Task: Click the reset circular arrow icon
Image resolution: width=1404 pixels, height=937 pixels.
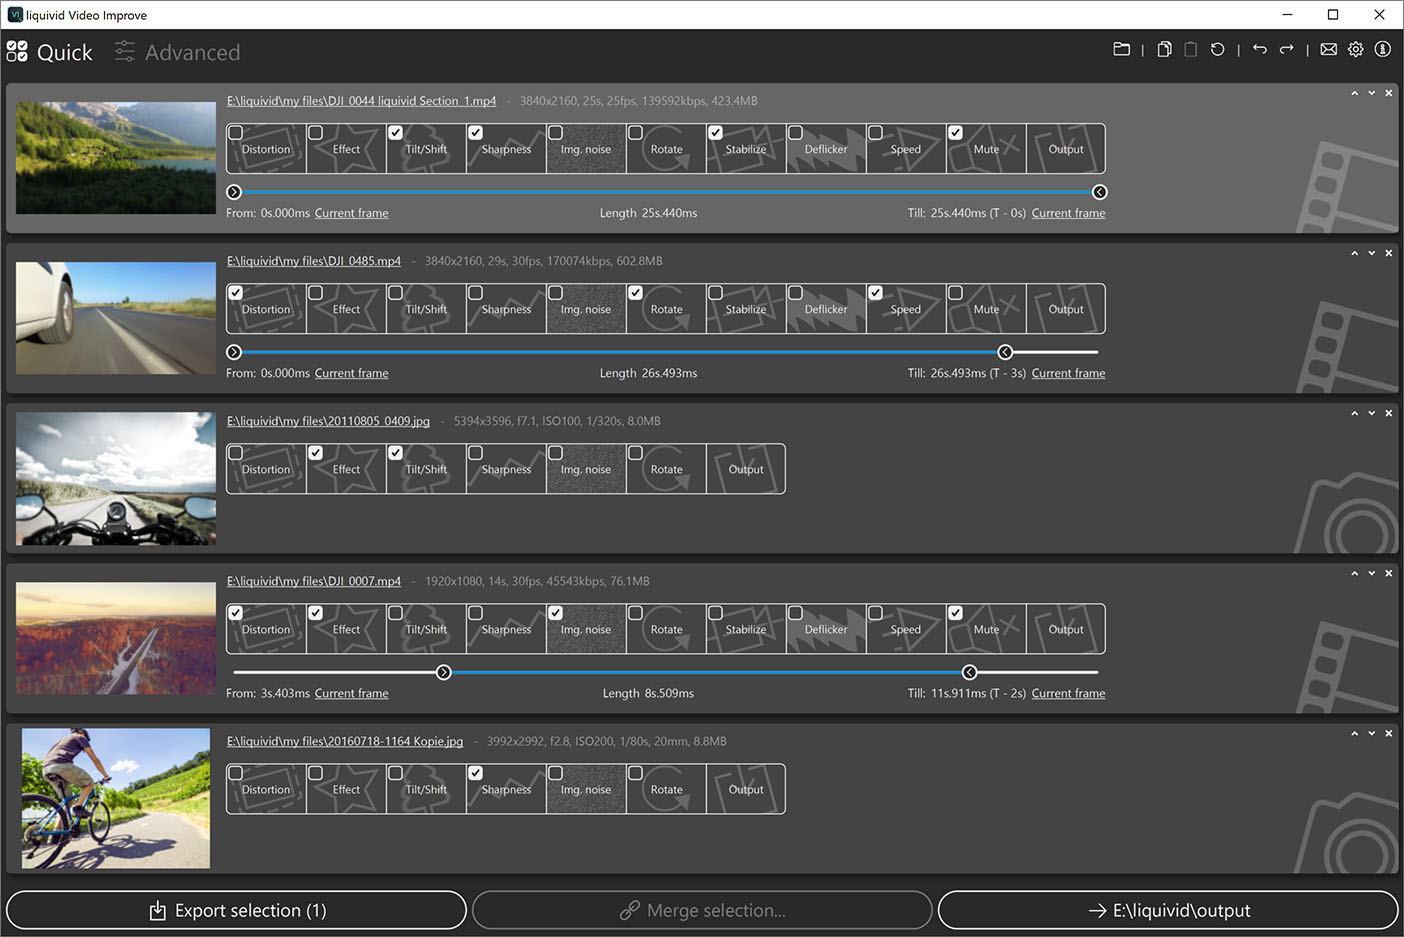Action: (1217, 49)
